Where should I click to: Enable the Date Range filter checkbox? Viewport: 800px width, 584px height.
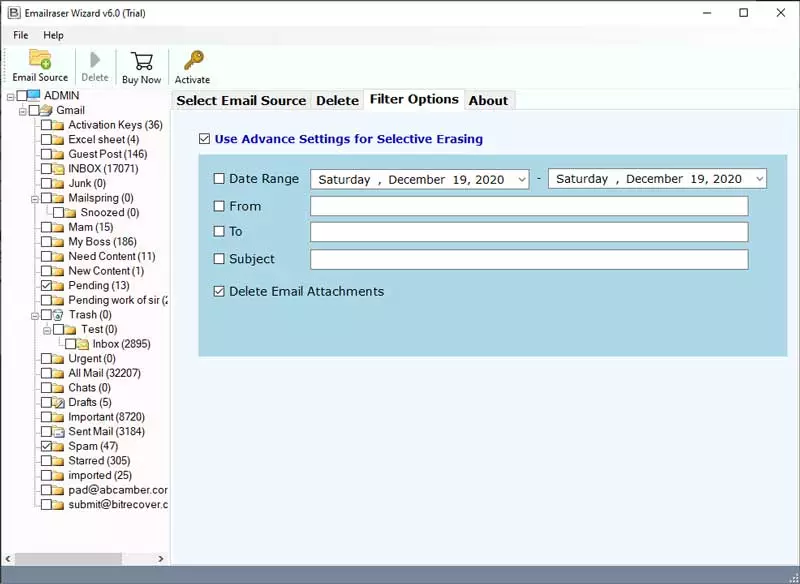[x=219, y=179]
